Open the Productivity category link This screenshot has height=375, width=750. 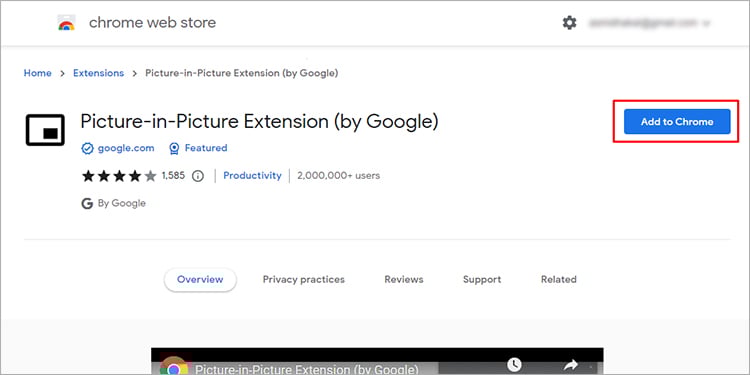pos(252,176)
